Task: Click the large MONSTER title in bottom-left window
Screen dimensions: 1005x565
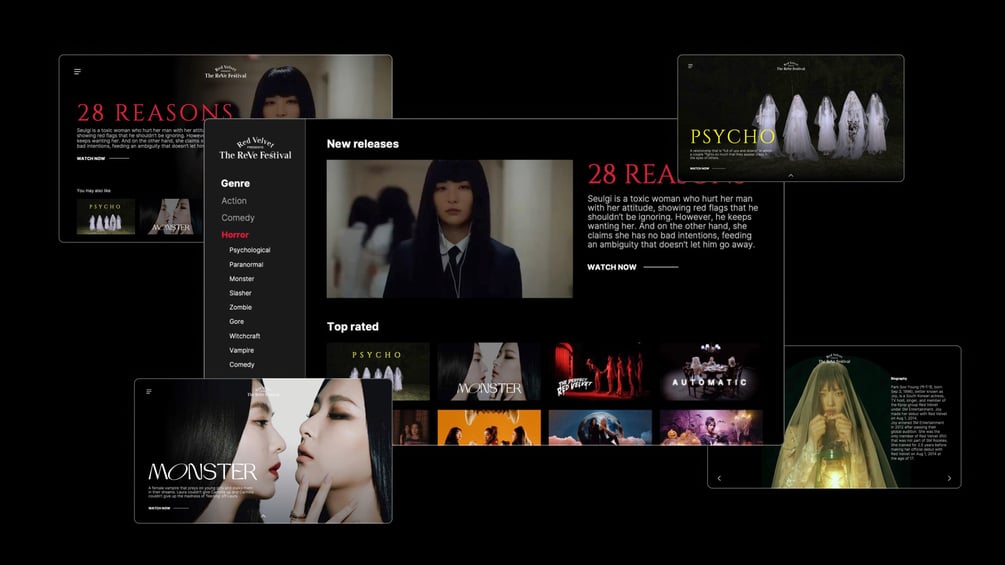Action: coord(203,472)
